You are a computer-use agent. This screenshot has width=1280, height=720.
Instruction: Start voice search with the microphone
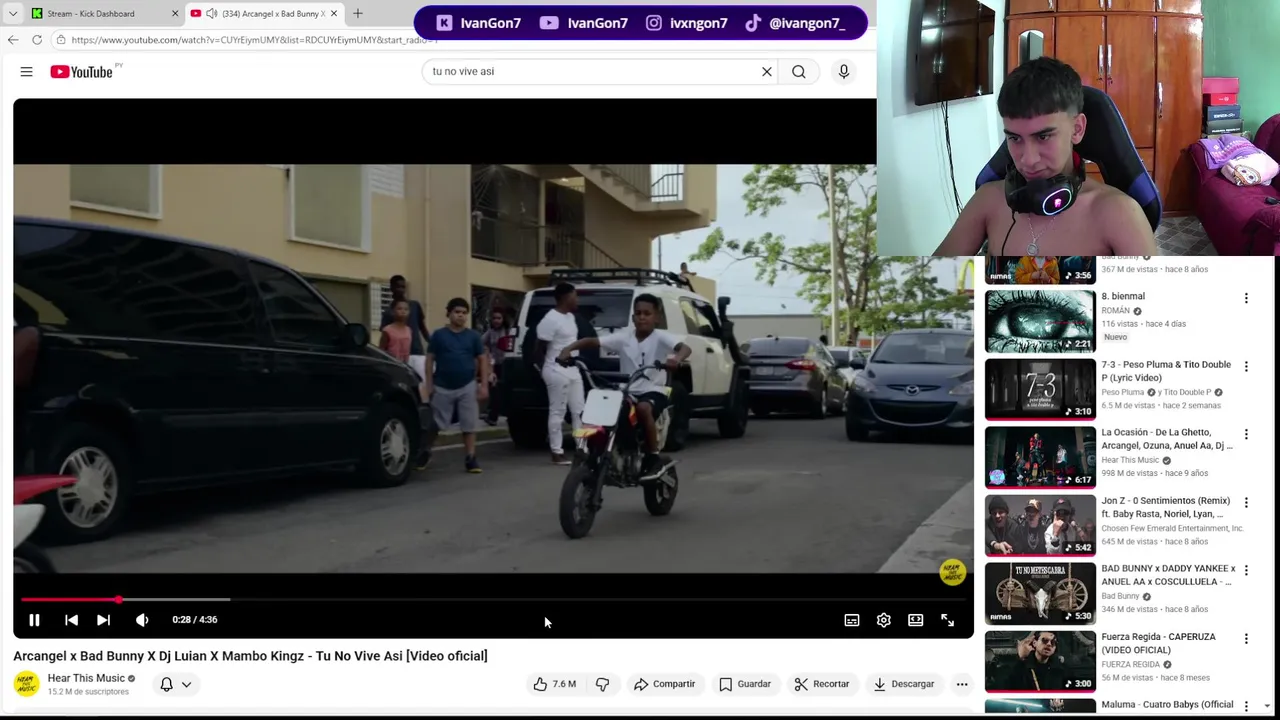click(844, 72)
